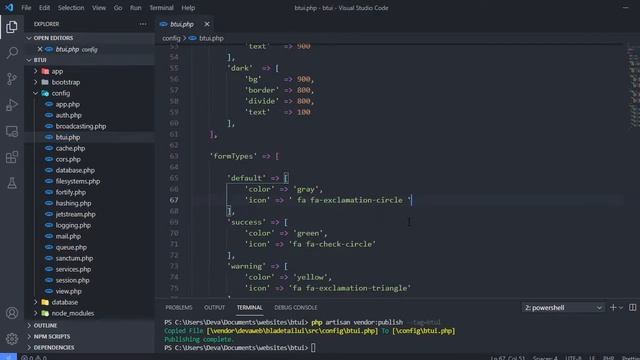Open the Source Control view
The image size is (640, 360).
(x=12, y=79)
